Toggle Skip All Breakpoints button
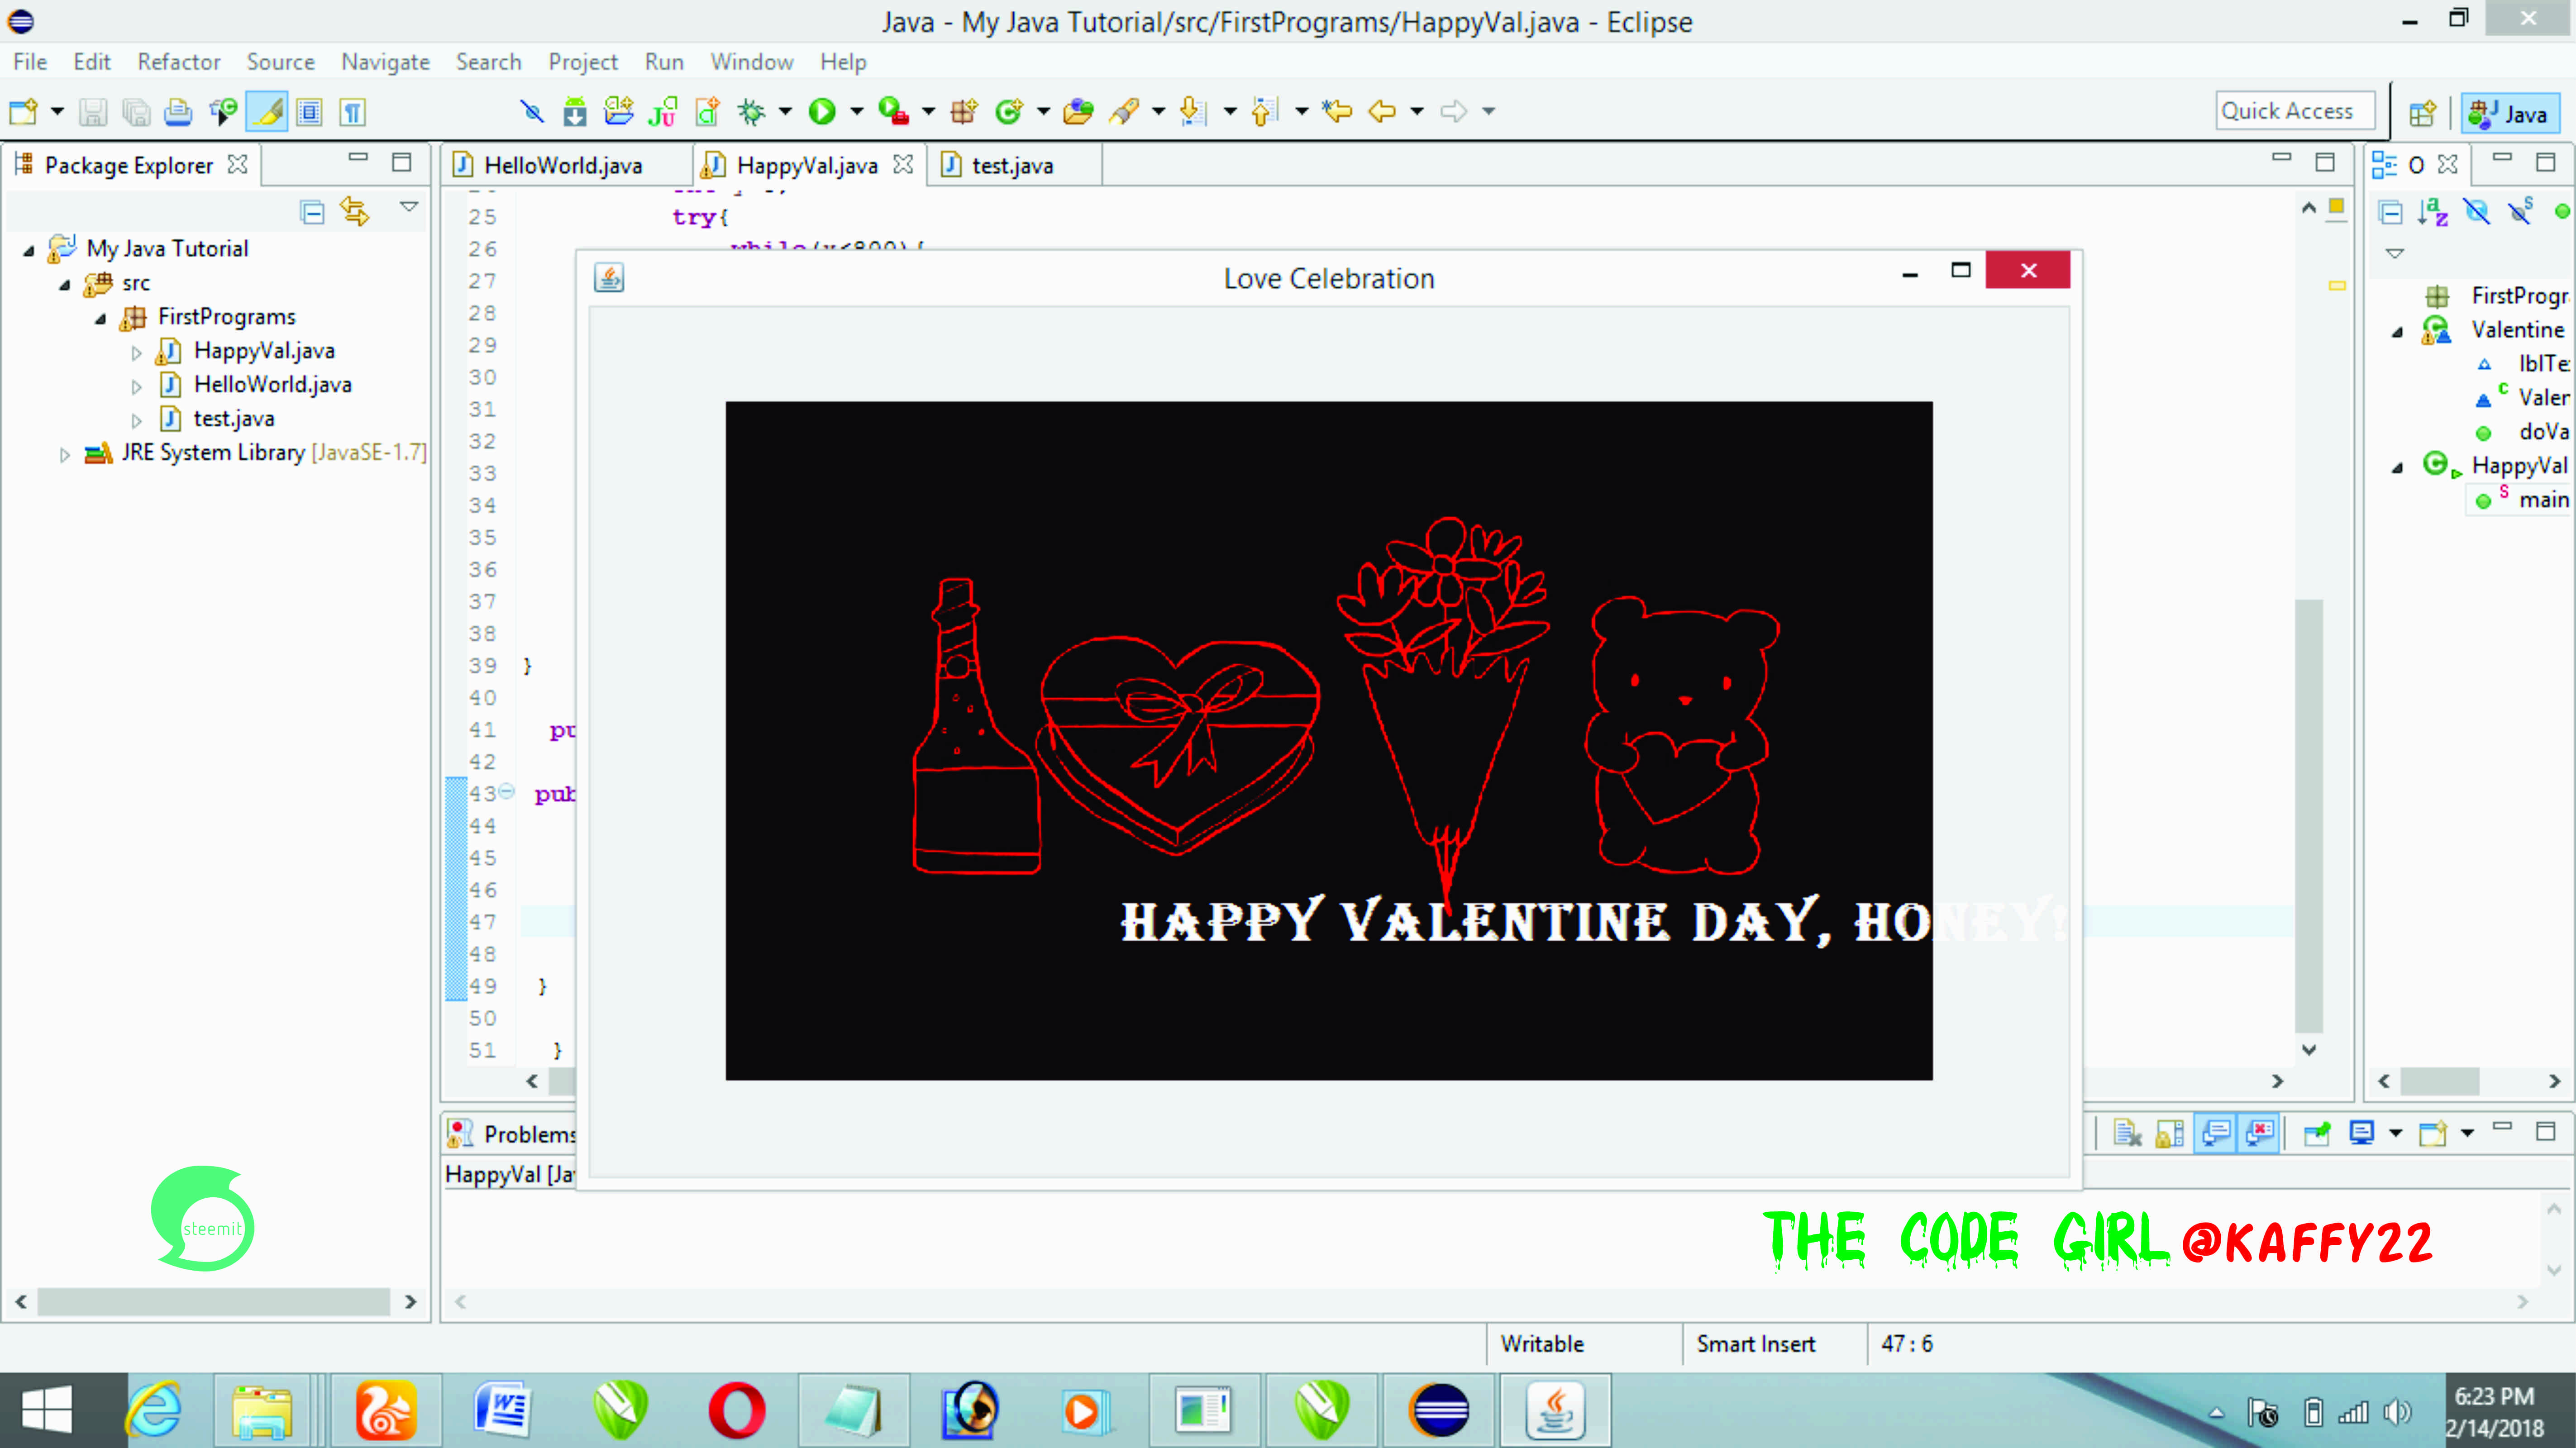Screen dimensions: 2576x1448 point(532,111)
